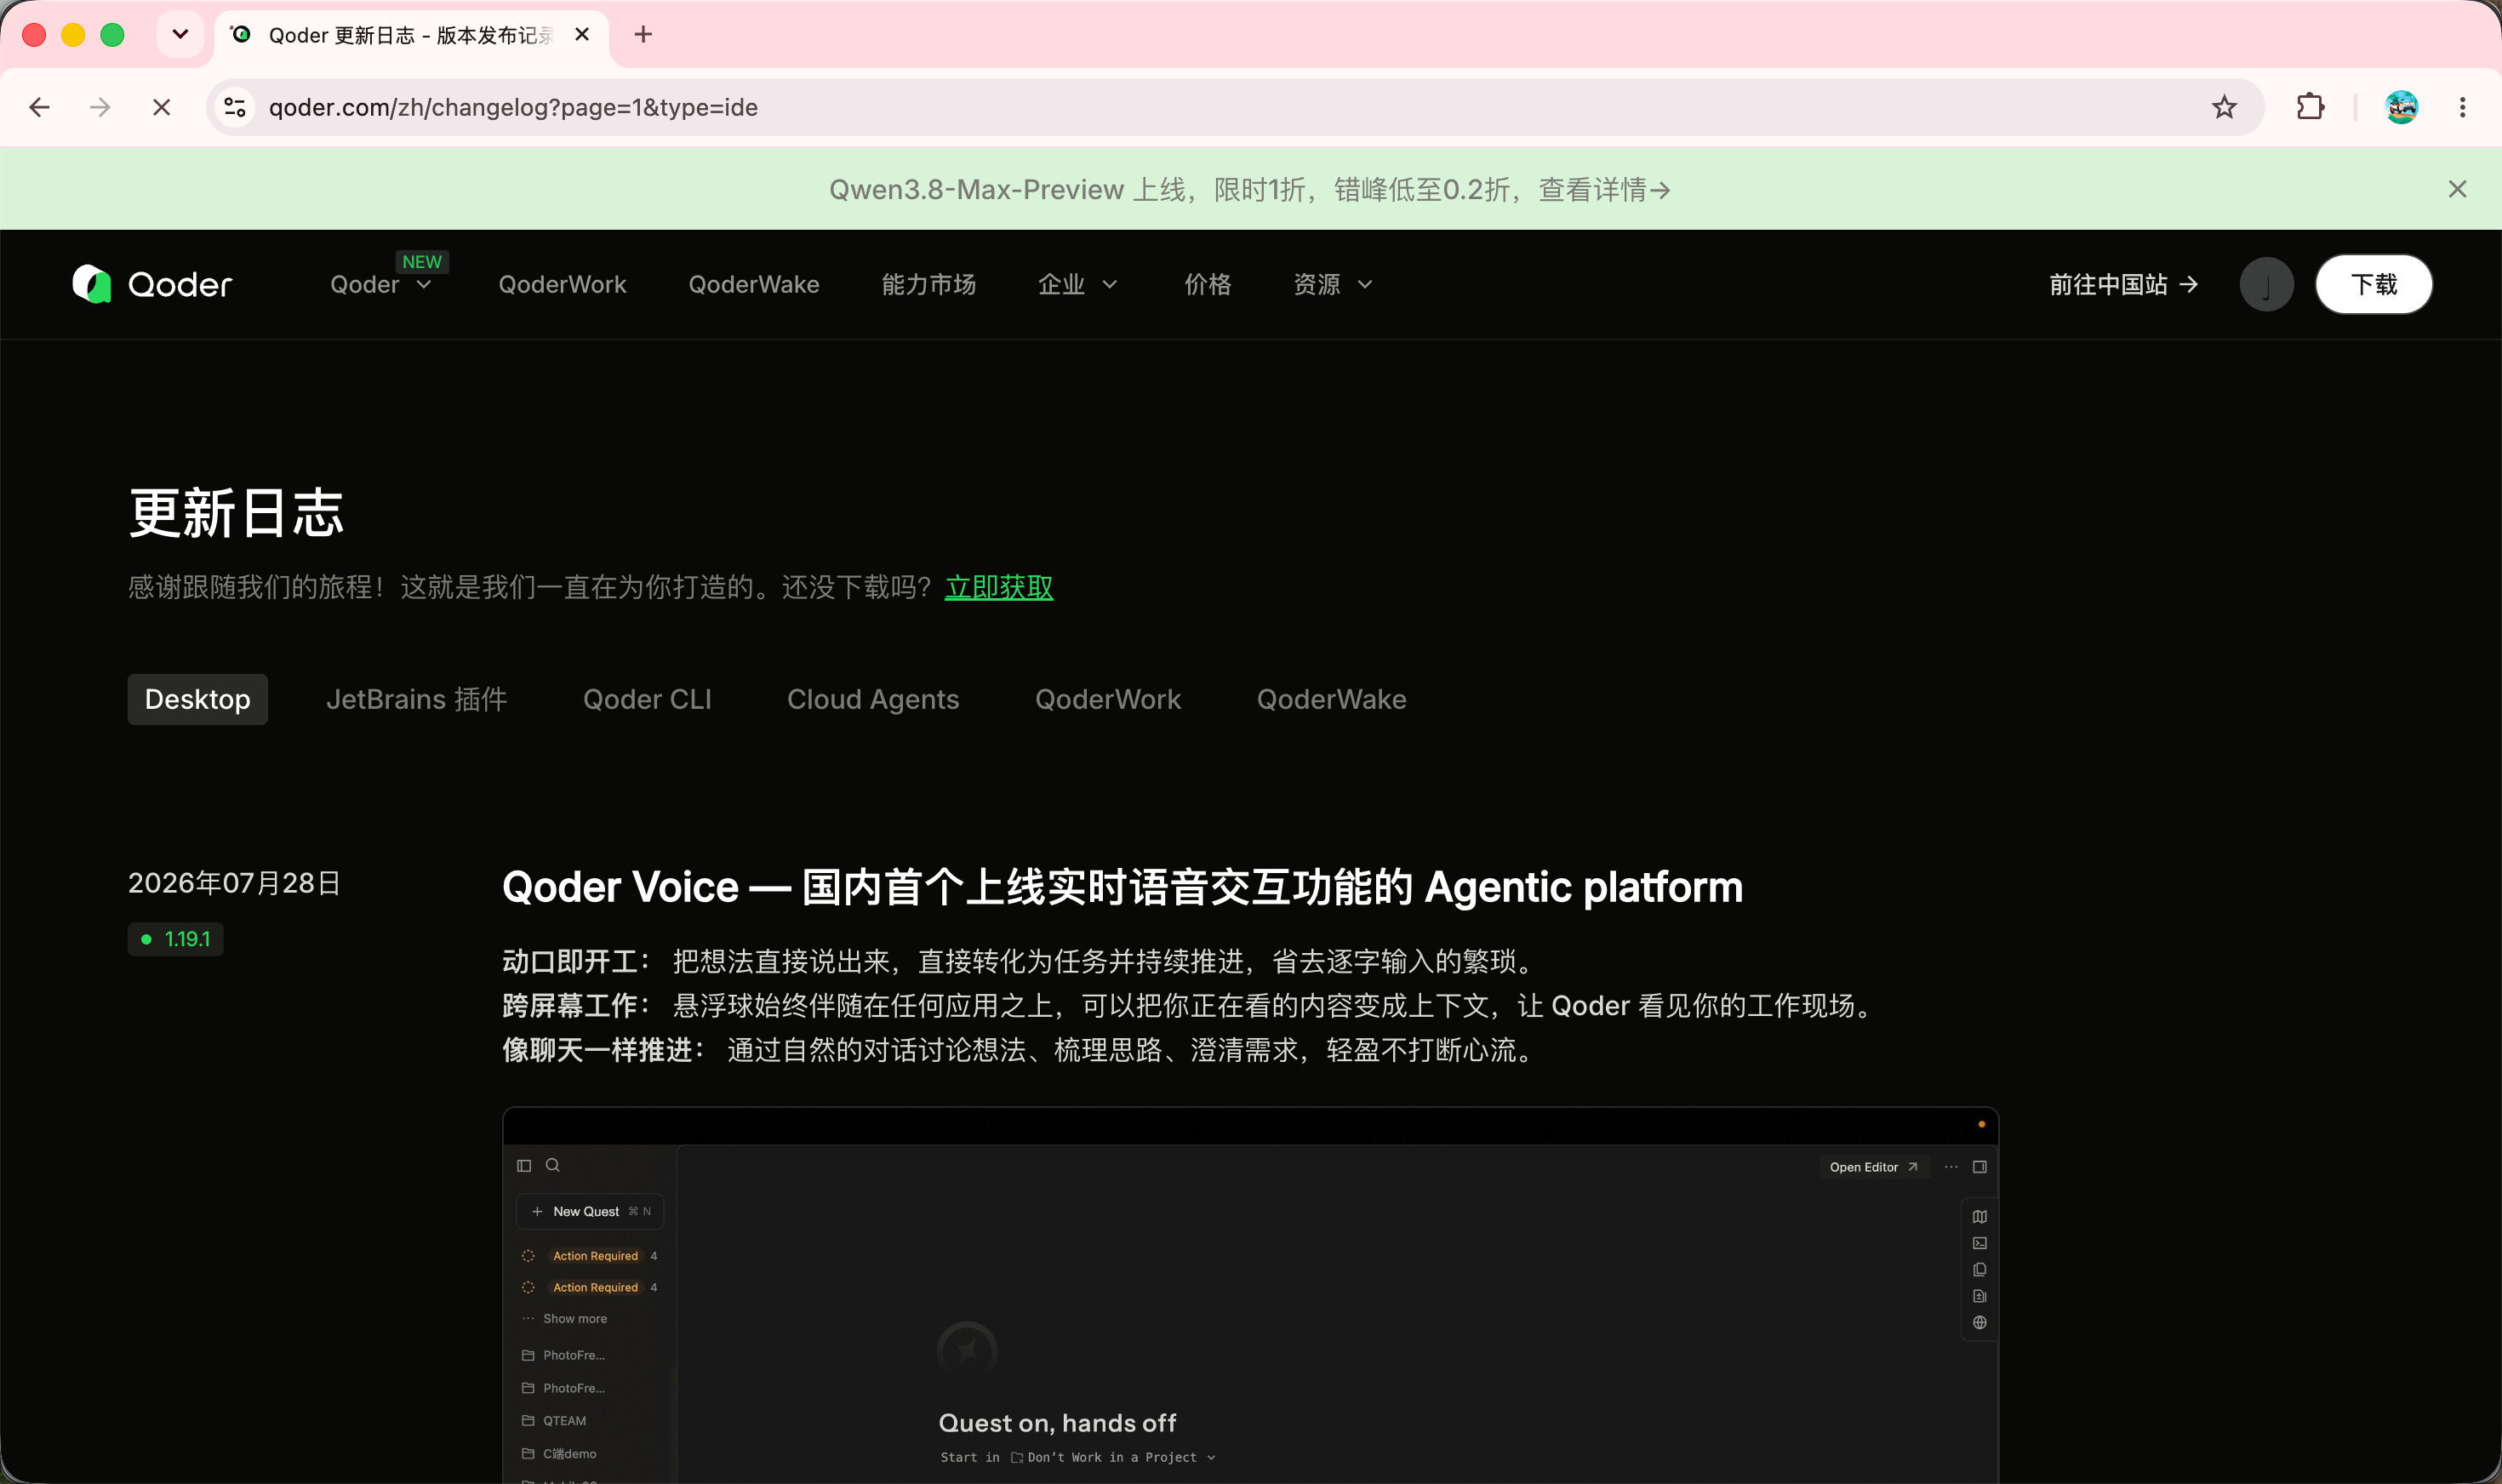Click the QTEAM folder icon in the preview
The image size is (2502, 1484).
[528, 1421]
